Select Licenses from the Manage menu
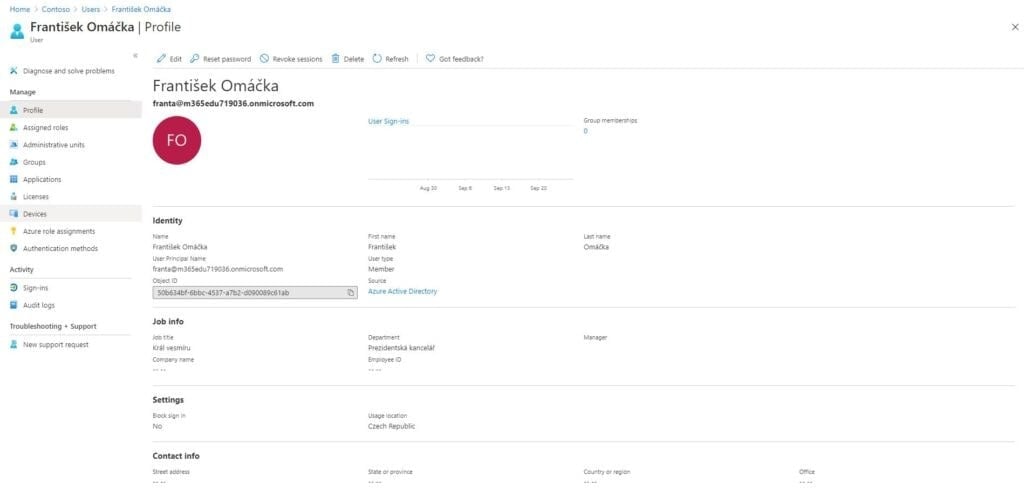 (36, 197)
